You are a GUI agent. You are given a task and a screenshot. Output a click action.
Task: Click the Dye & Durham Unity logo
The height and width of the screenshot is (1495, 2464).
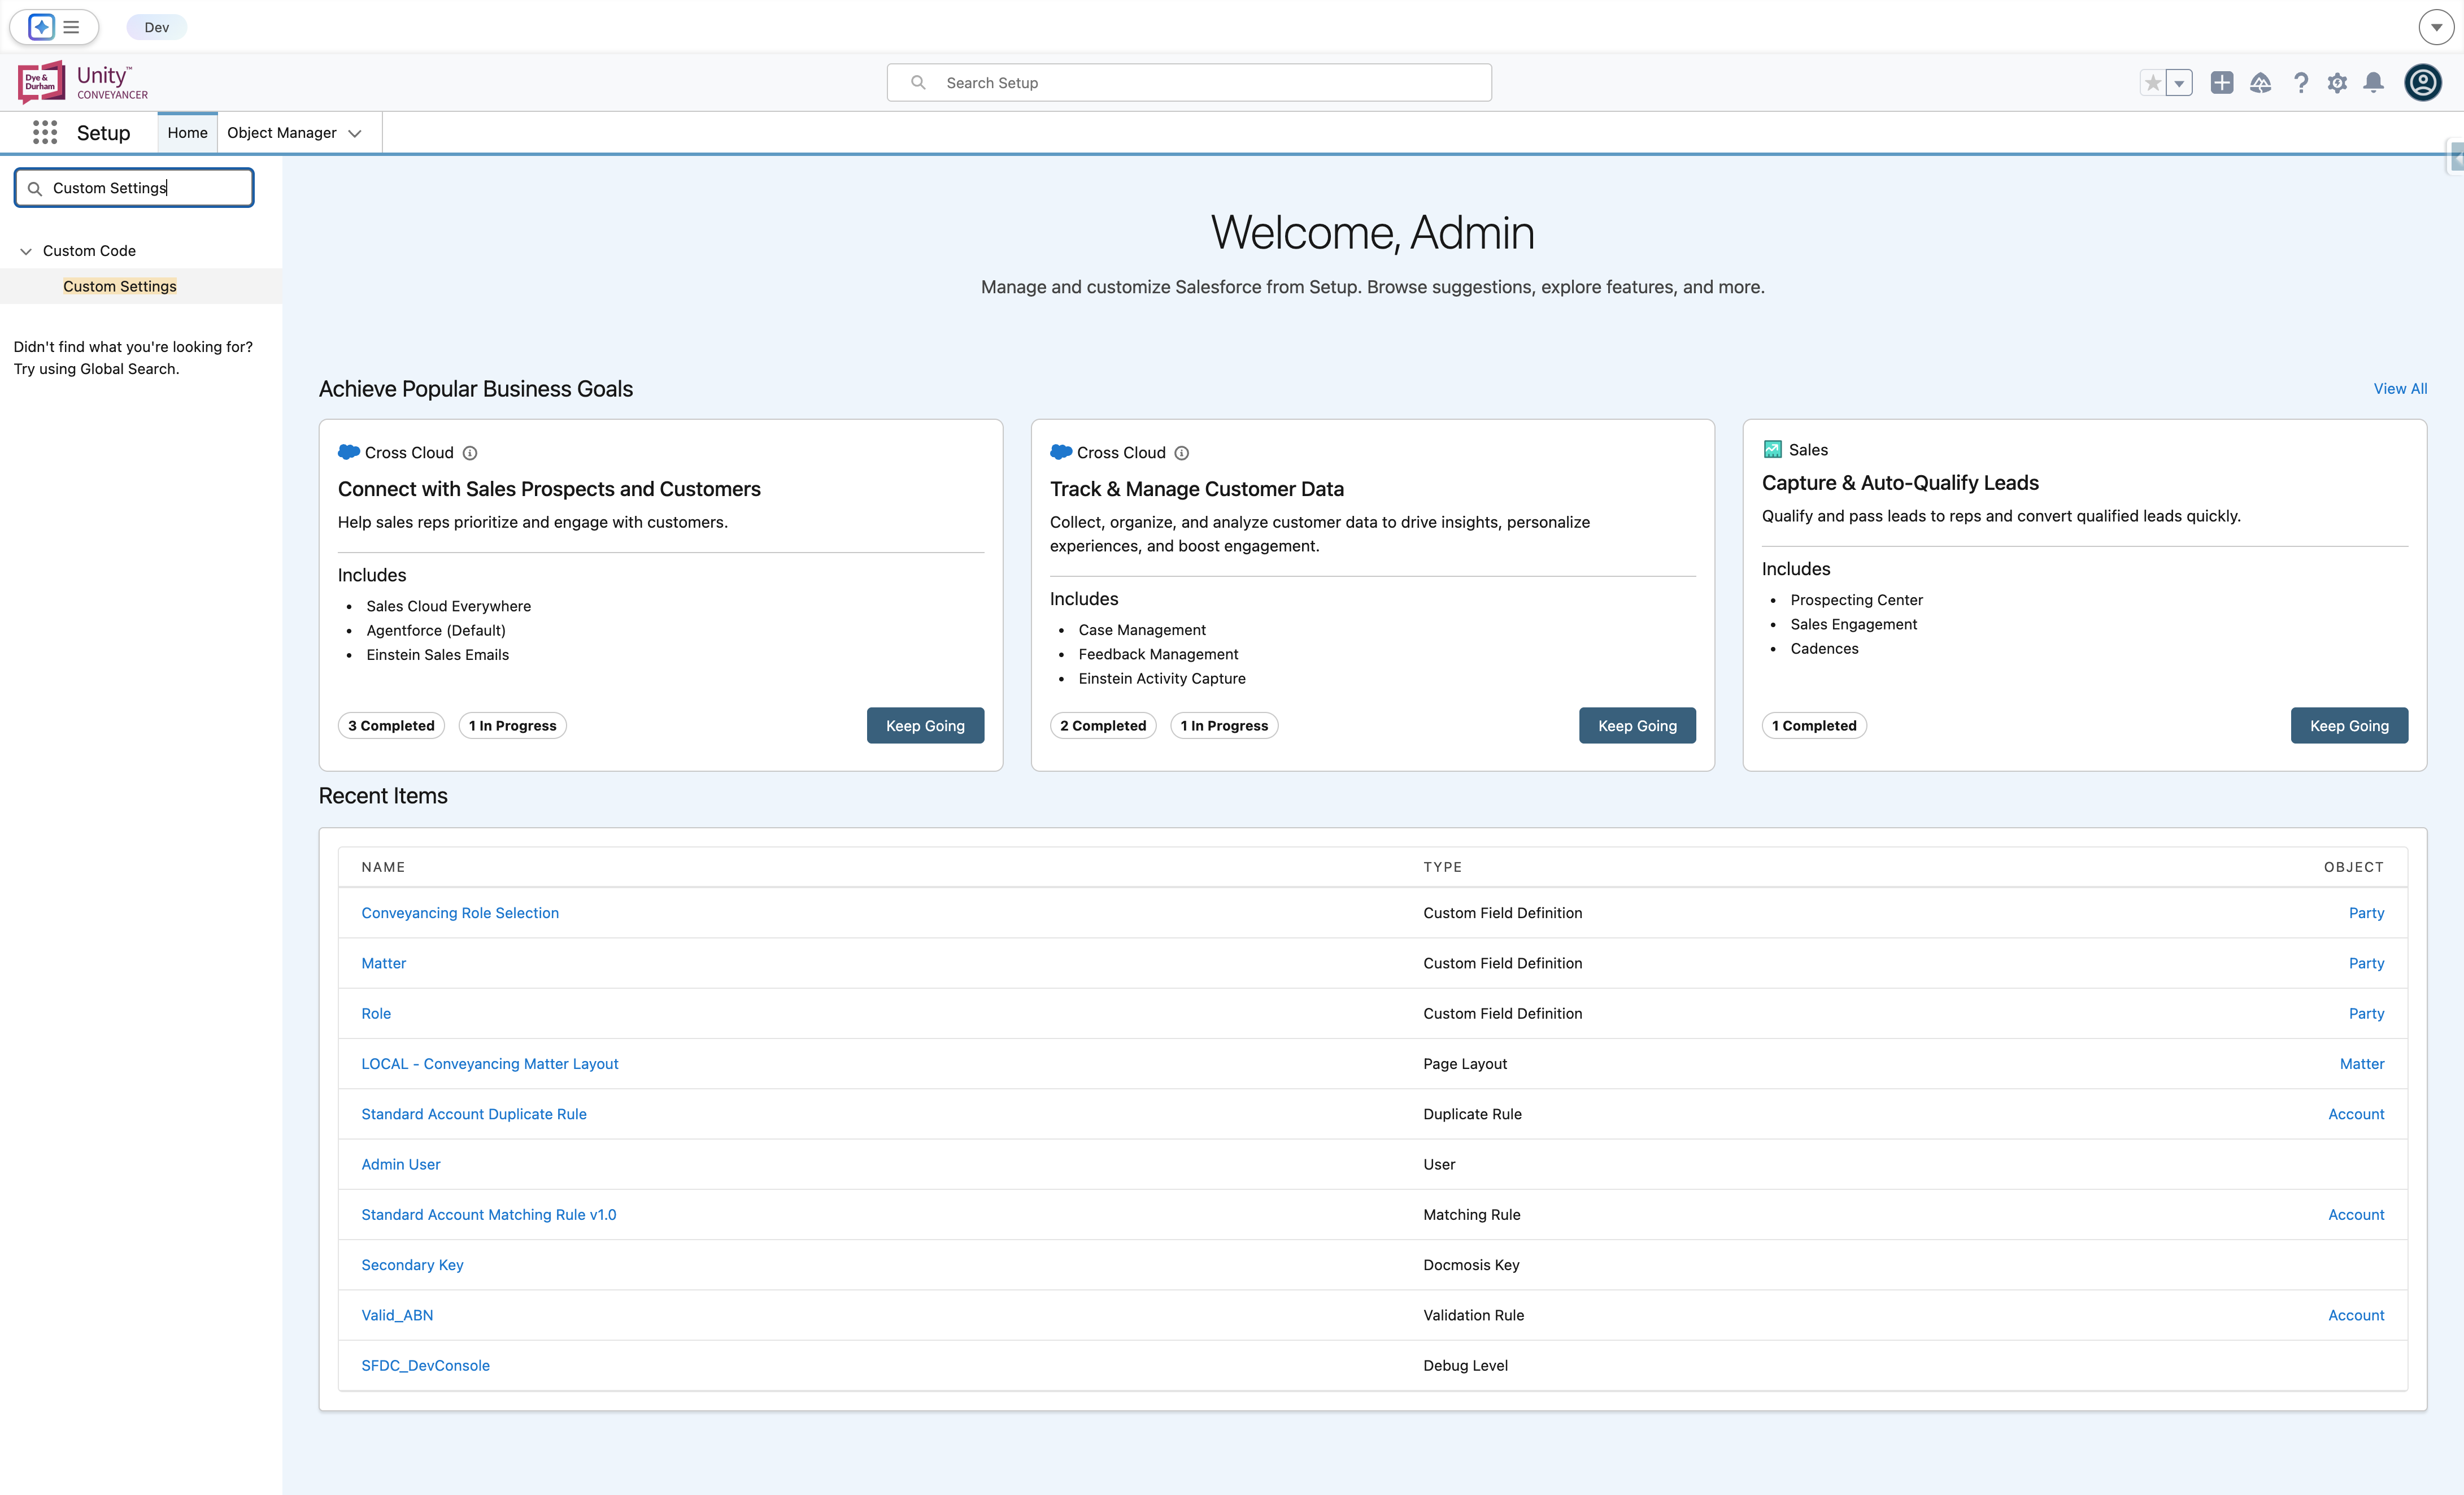(83, 82)
